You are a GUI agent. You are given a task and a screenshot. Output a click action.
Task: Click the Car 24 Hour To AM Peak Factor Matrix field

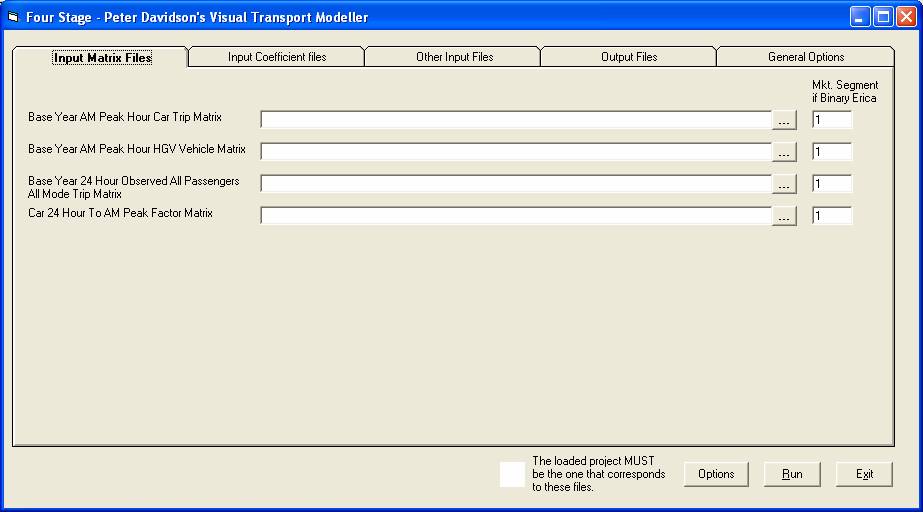click(516, 215)
